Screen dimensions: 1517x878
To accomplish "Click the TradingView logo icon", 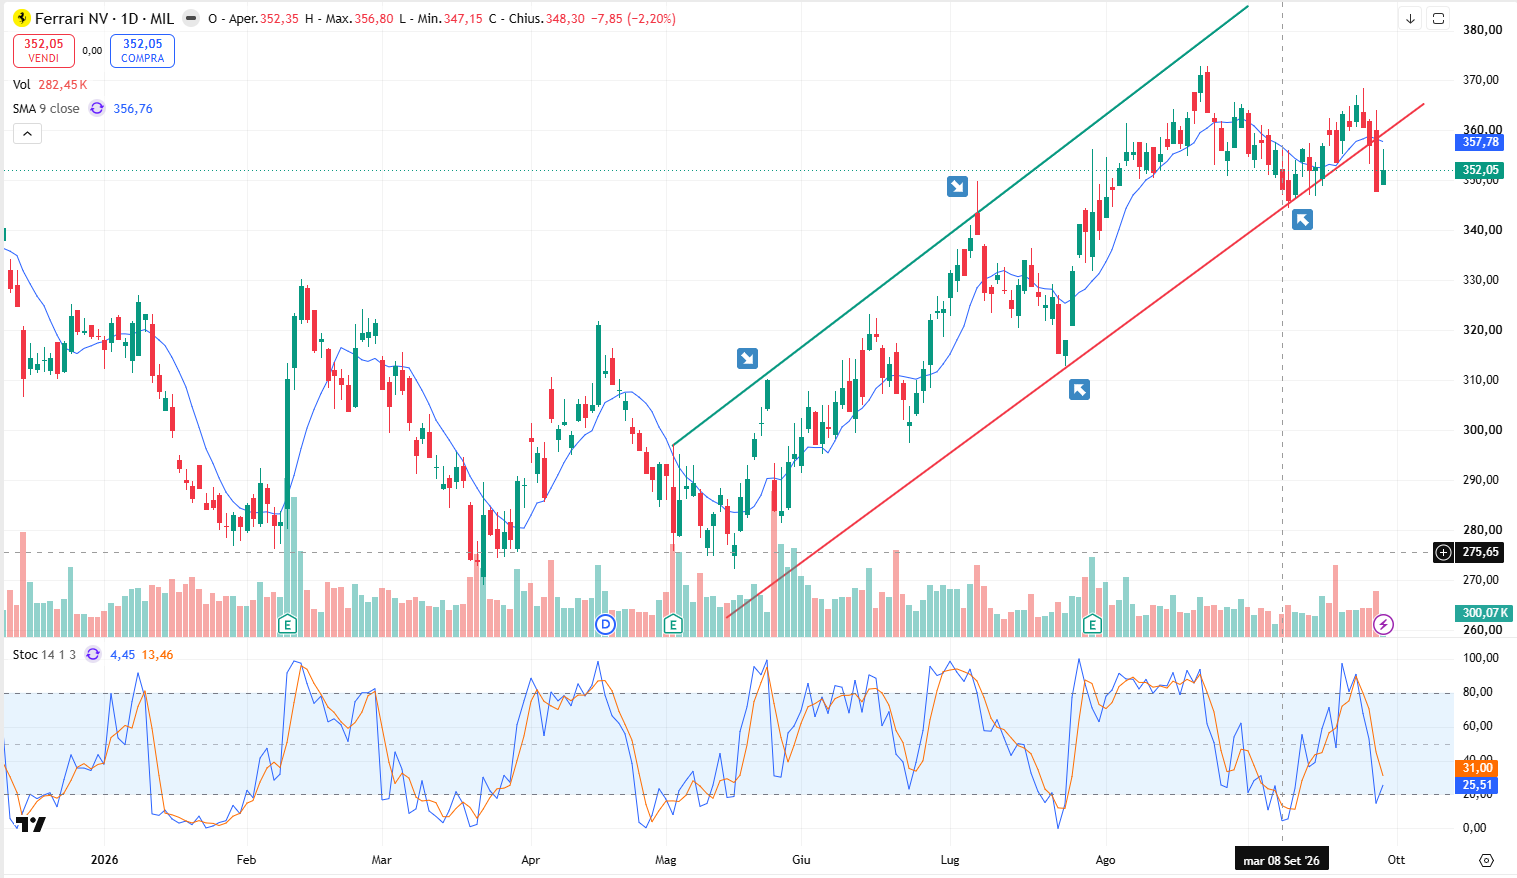I will click(x=30, y=825).
